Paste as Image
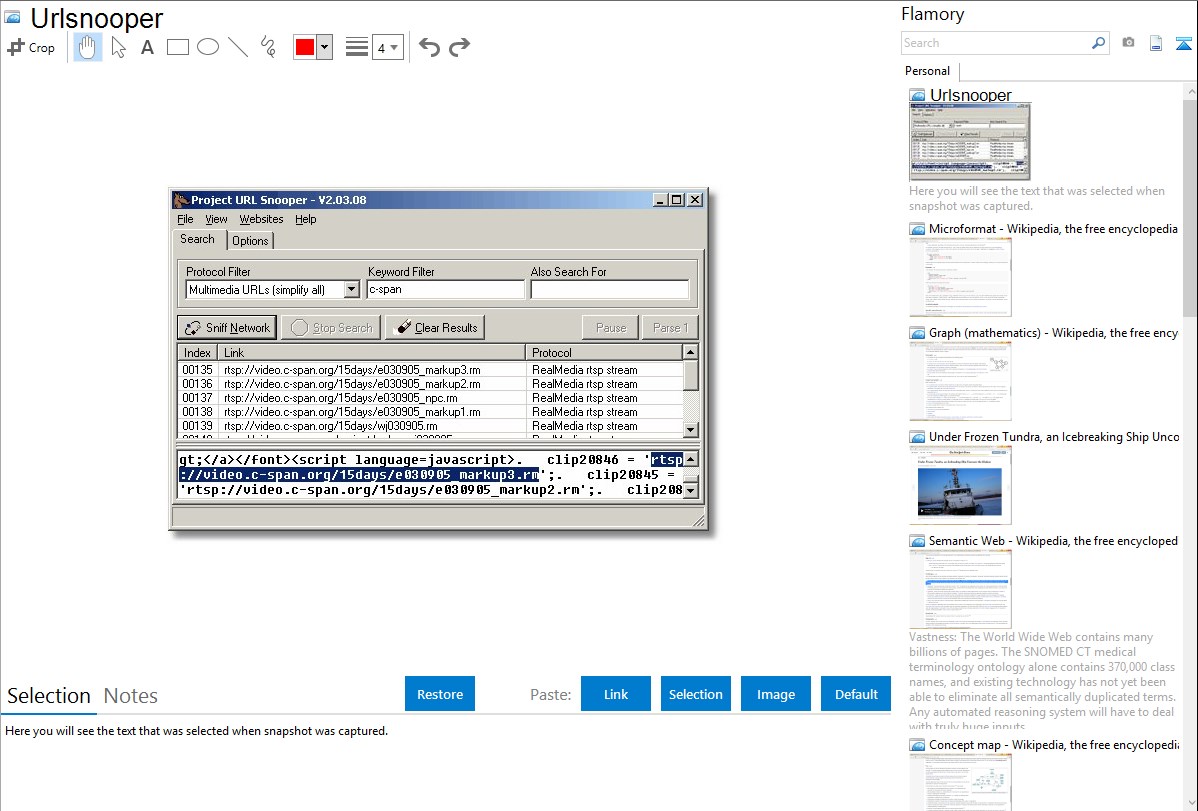The height and width of the screenshot is (811, 1198). point(776,694)
